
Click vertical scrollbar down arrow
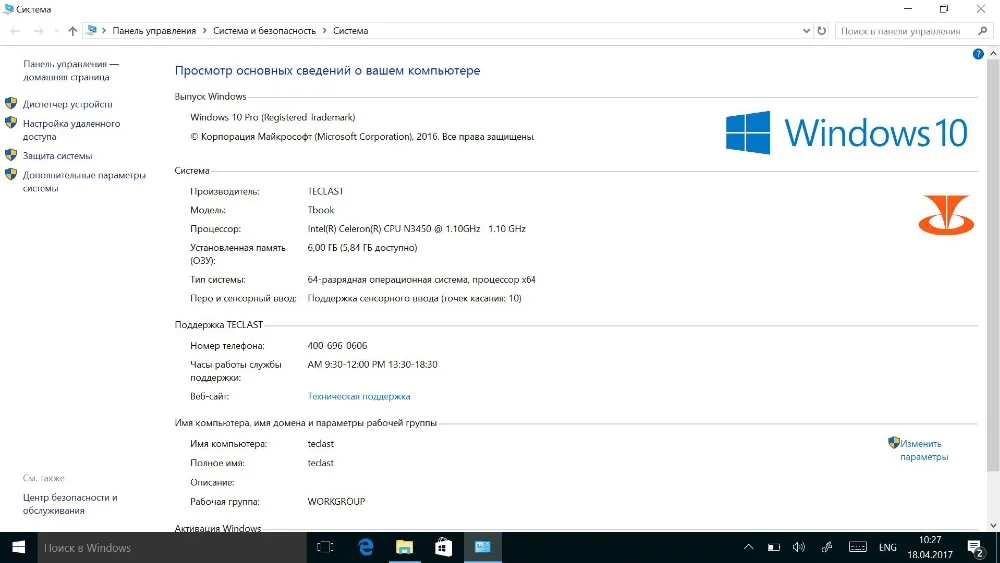click(993, 525)
